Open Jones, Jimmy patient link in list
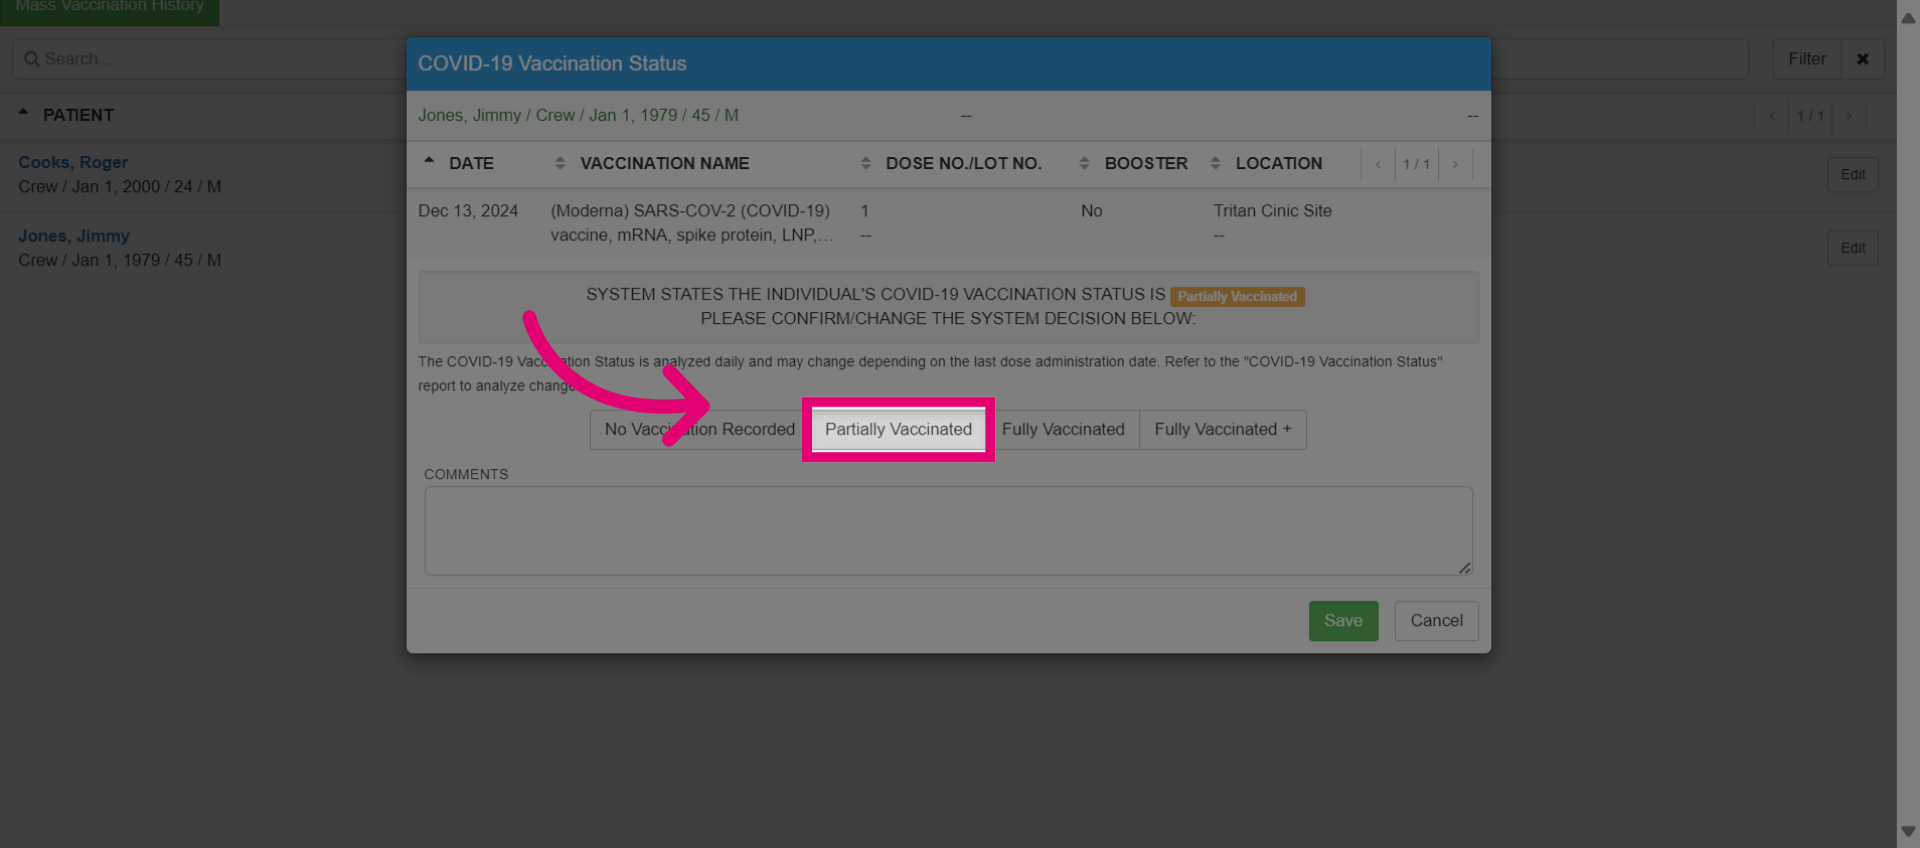Viewport: 1920px width, 848px height. pos(74,236)
